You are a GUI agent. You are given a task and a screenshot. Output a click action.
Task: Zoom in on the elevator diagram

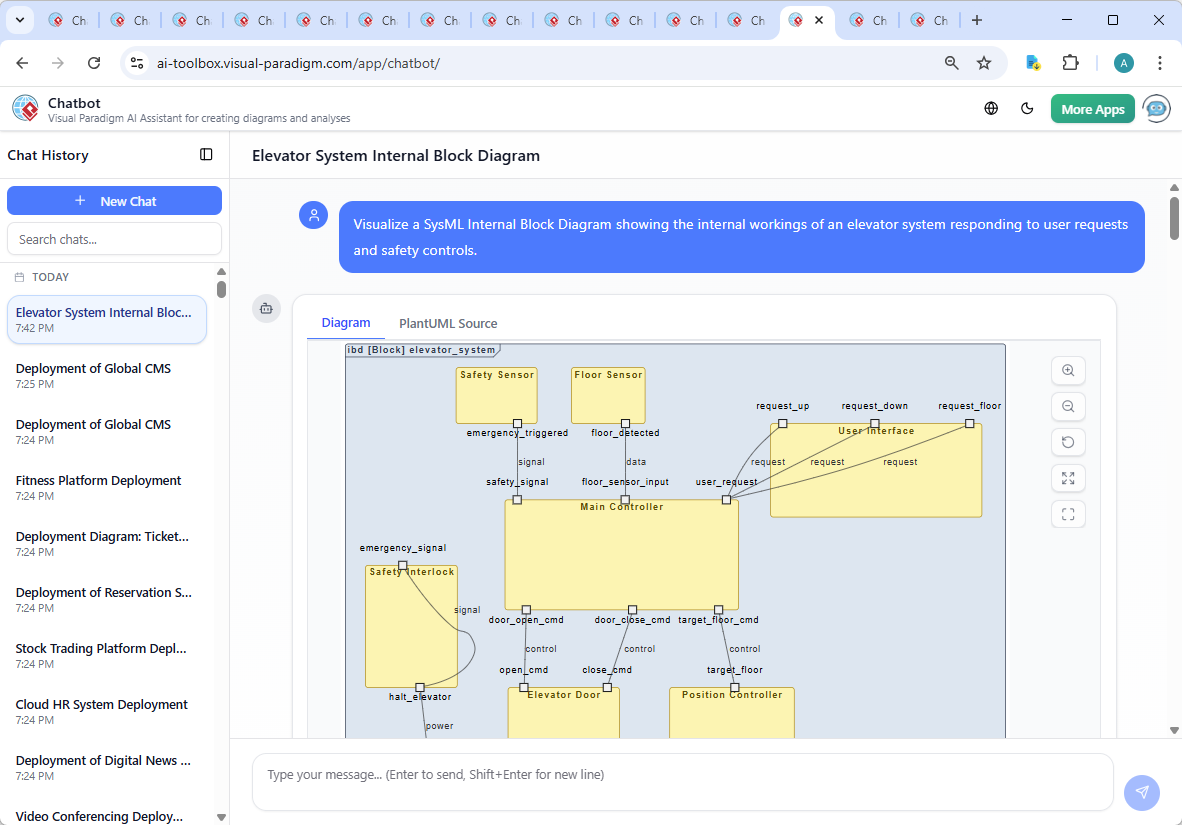tap(1068, 370)
